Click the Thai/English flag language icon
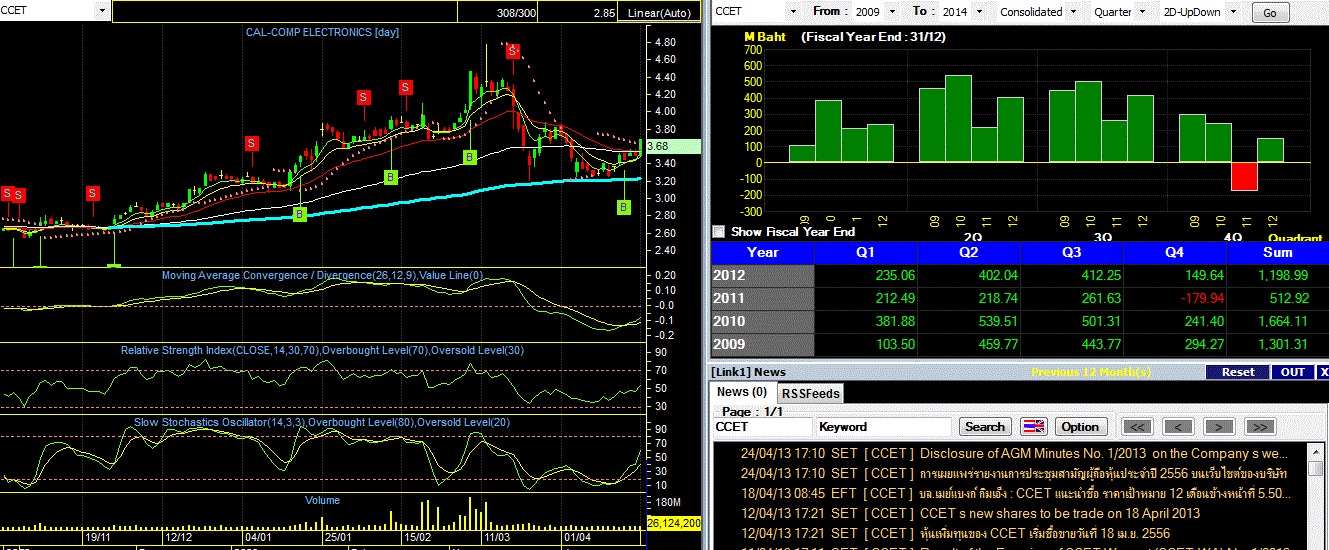This screenshot has width=1329, height=550. pyautogui.click(x=1034, y=427)
